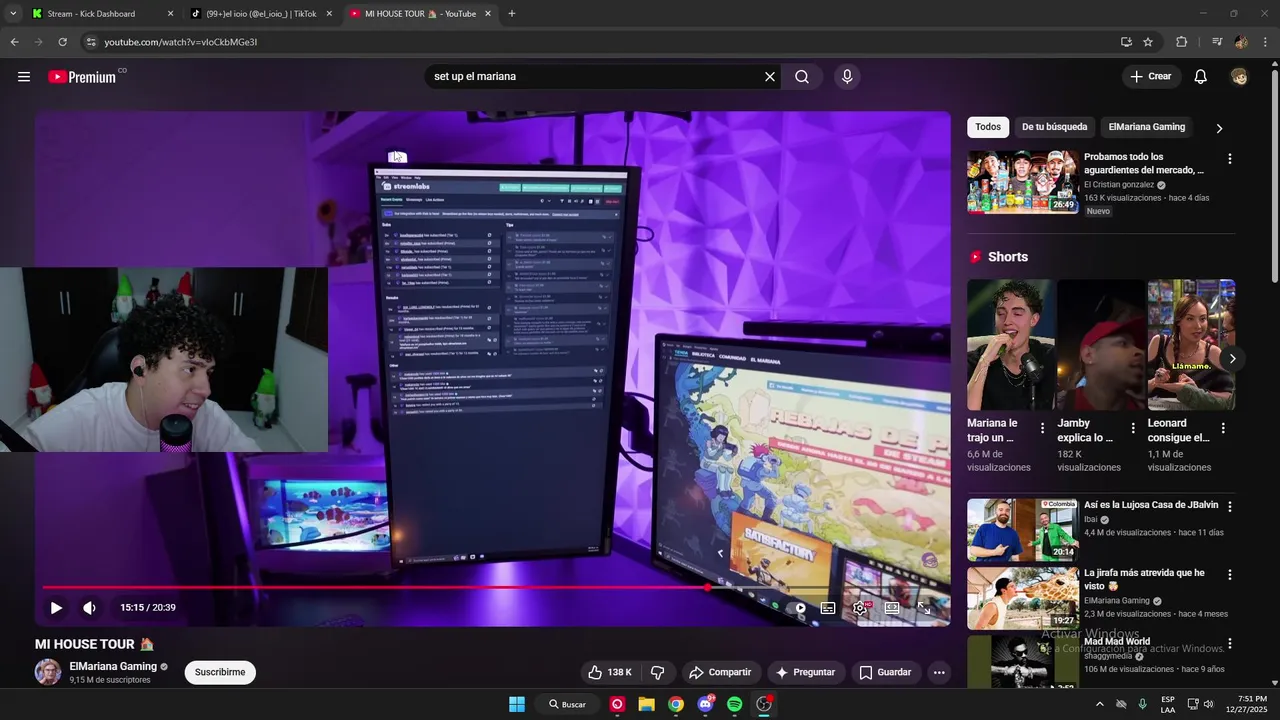Switch to theater mode
The height and width of the screenshot is (720, 1280).
coord(892,607)
